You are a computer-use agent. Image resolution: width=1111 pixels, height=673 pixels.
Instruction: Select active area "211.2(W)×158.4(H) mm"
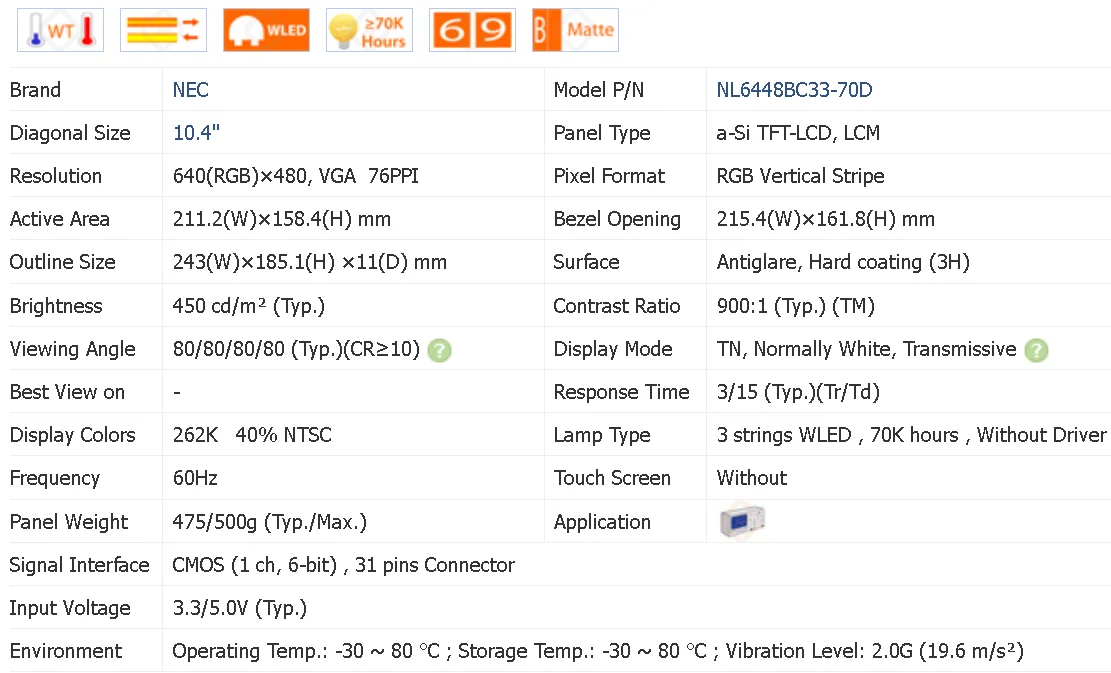tap(281, 220)
